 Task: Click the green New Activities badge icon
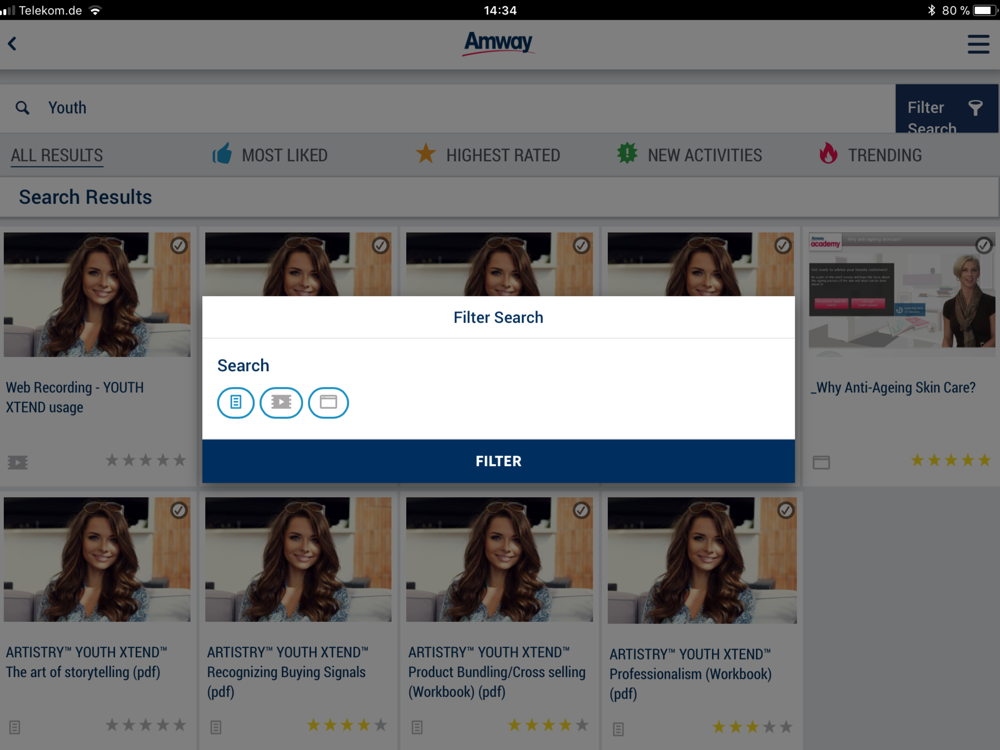628,153
